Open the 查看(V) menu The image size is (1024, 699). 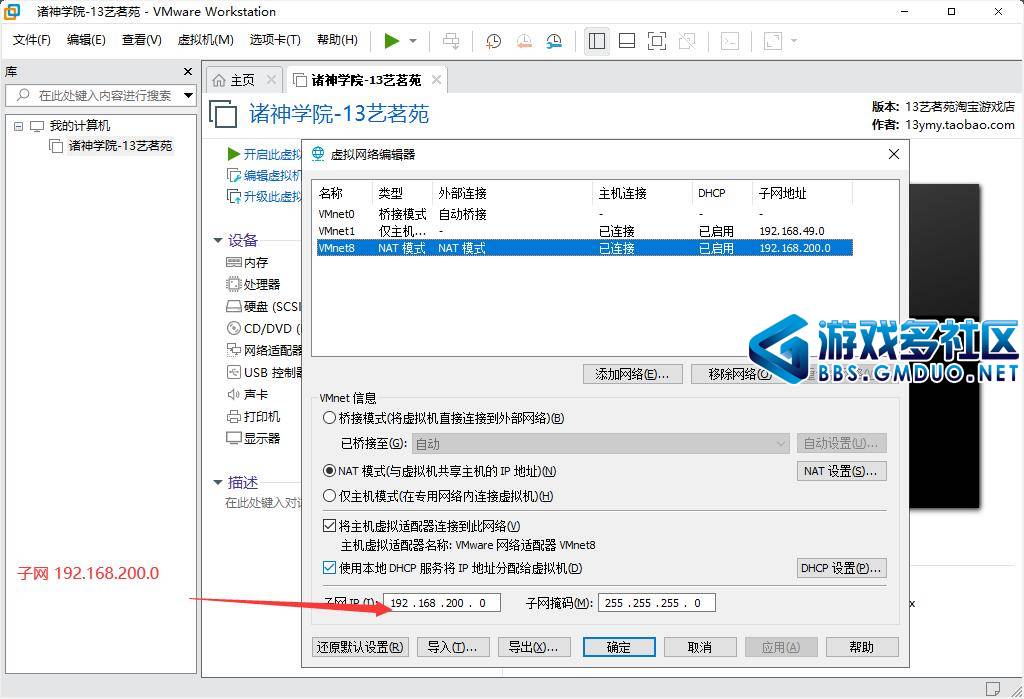[142, 40]
